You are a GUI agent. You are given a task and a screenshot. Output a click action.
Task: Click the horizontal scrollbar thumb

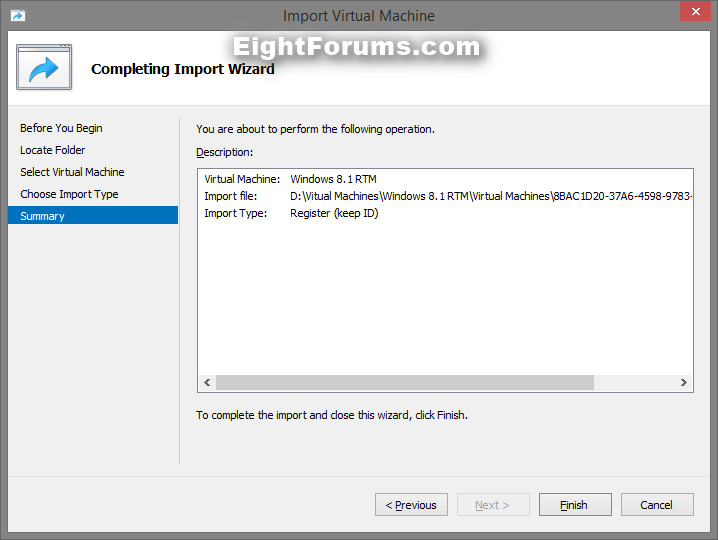405,382
